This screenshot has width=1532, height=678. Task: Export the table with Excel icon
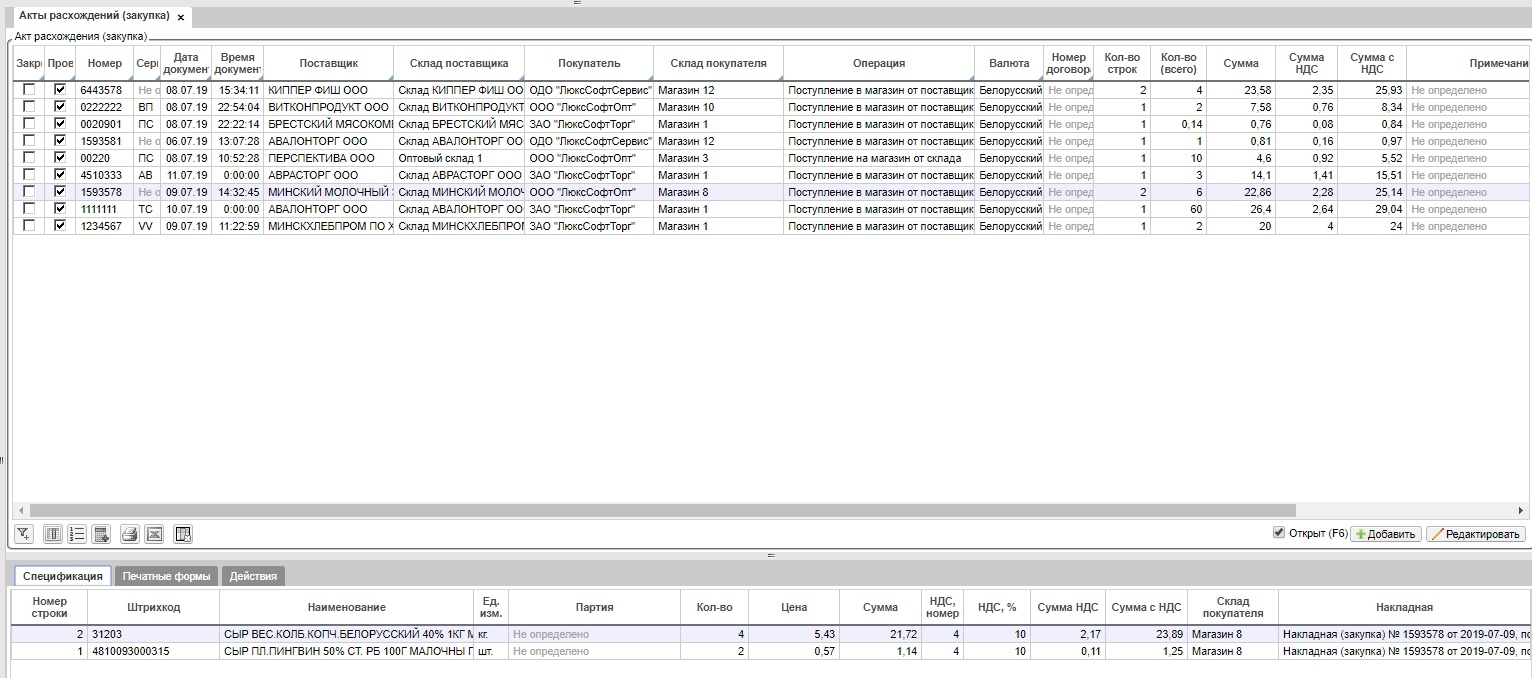[x=154, y=535]
